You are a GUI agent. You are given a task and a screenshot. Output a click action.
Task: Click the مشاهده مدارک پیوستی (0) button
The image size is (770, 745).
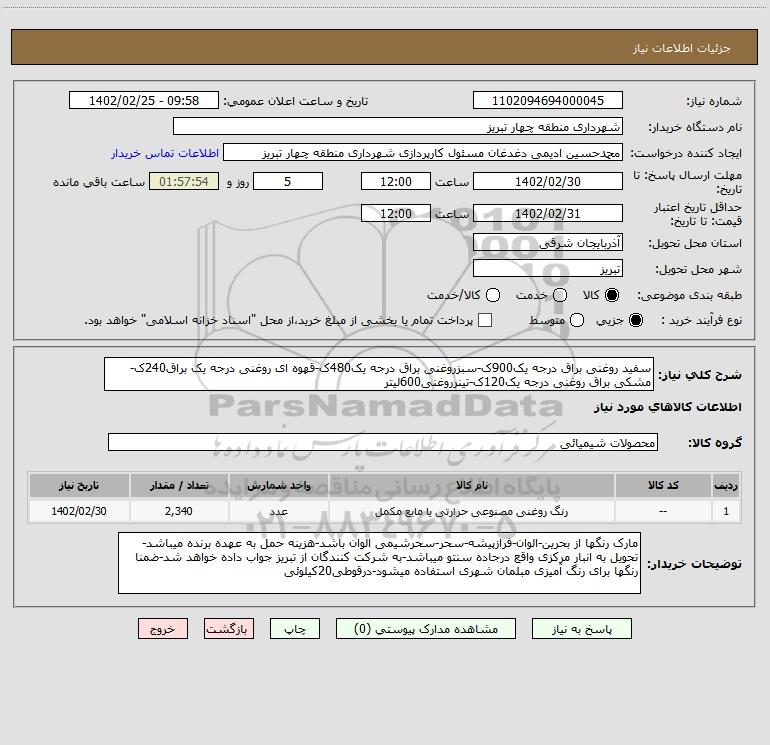(x=426, y=629)
